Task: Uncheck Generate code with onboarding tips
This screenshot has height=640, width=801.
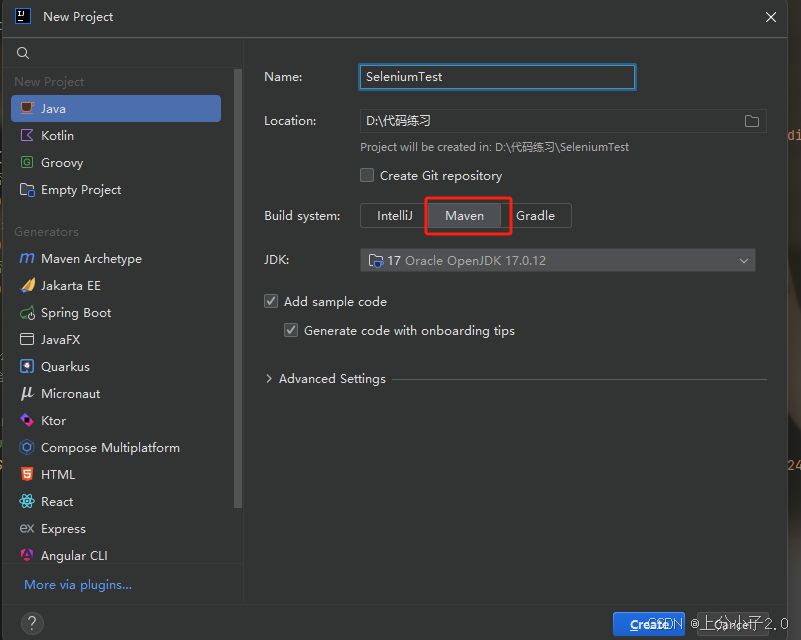Action: point(291,330)
